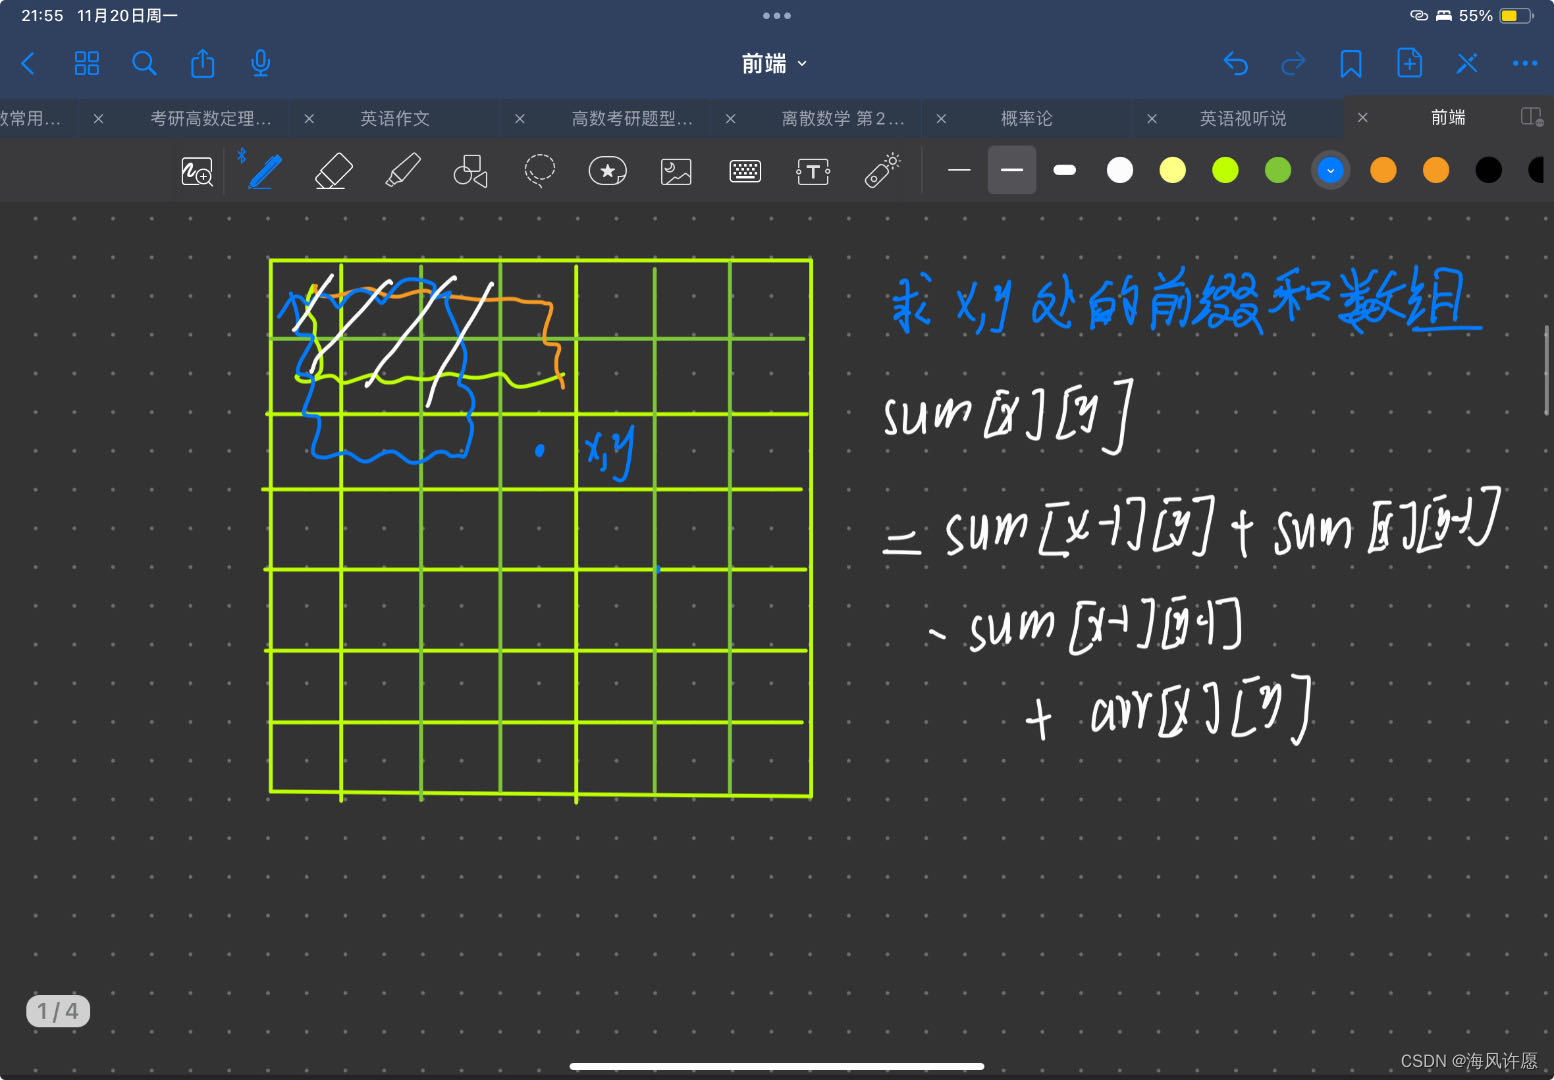Switch to the 高数考研题型 tab
This screenshot has width=1554, height=1080.
point(632,118)
